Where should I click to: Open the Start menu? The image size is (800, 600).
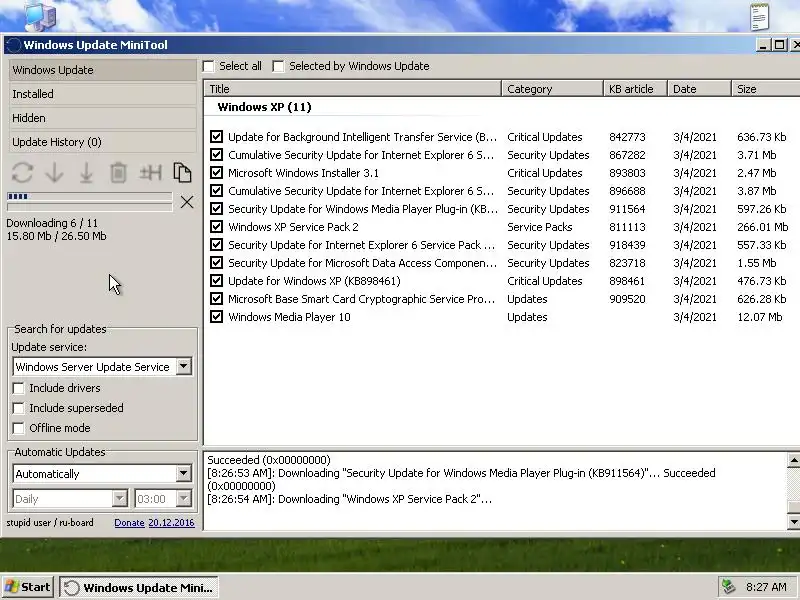tap(28, 587)
